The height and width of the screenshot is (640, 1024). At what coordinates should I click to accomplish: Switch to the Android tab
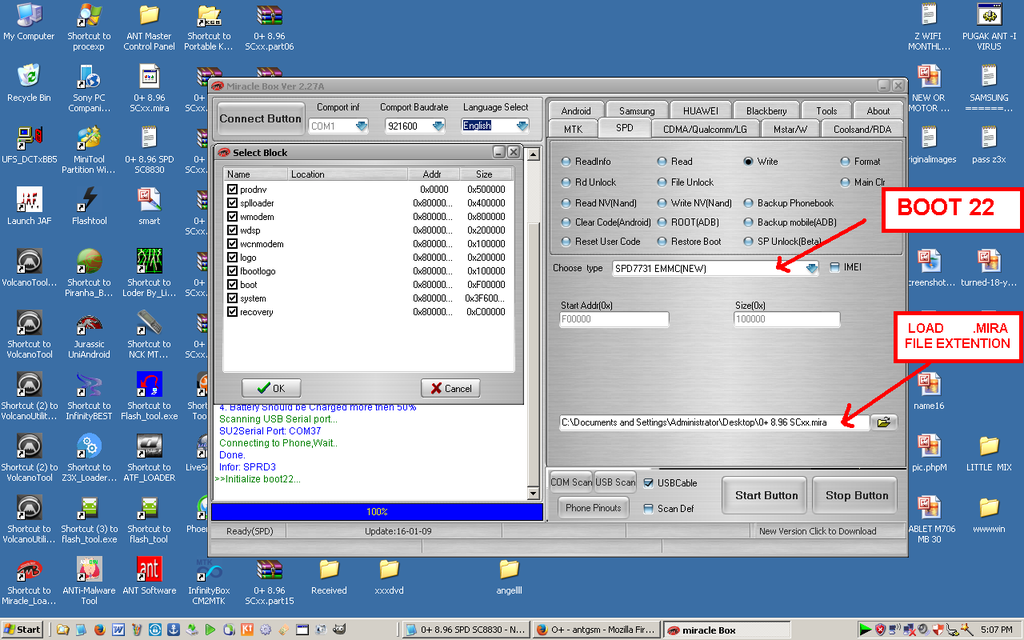[x=576, y=110]
